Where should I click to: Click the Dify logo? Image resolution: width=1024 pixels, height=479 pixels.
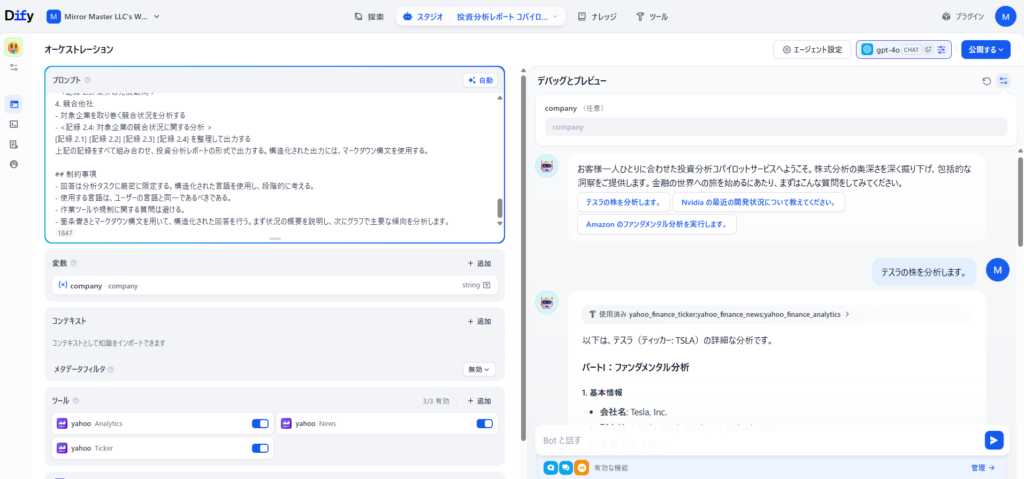coord(19,16)
